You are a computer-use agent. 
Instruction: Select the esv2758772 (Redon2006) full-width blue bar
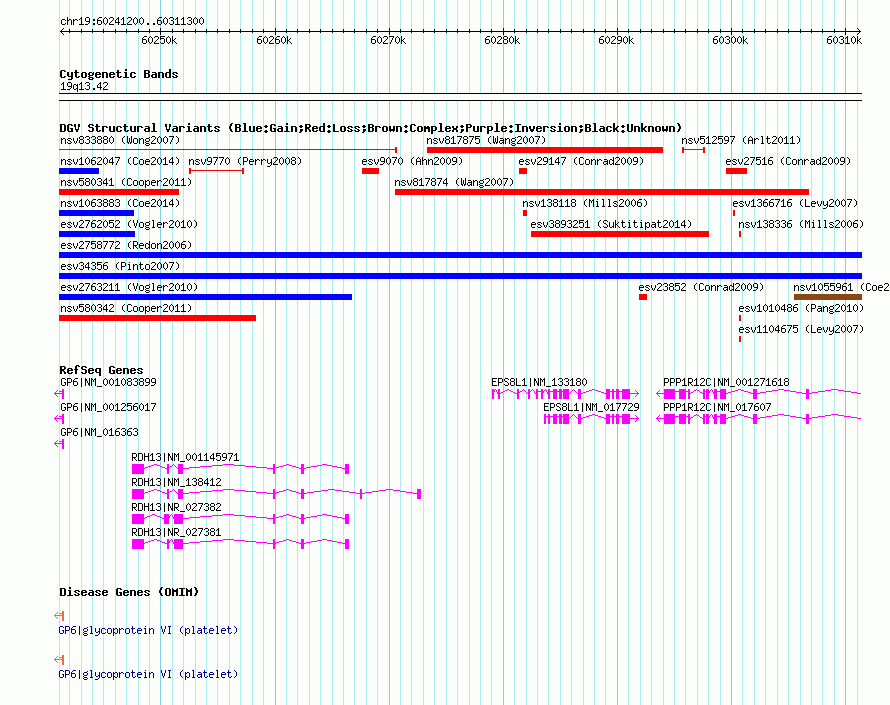pyautogui.click(x=460, y=255)
